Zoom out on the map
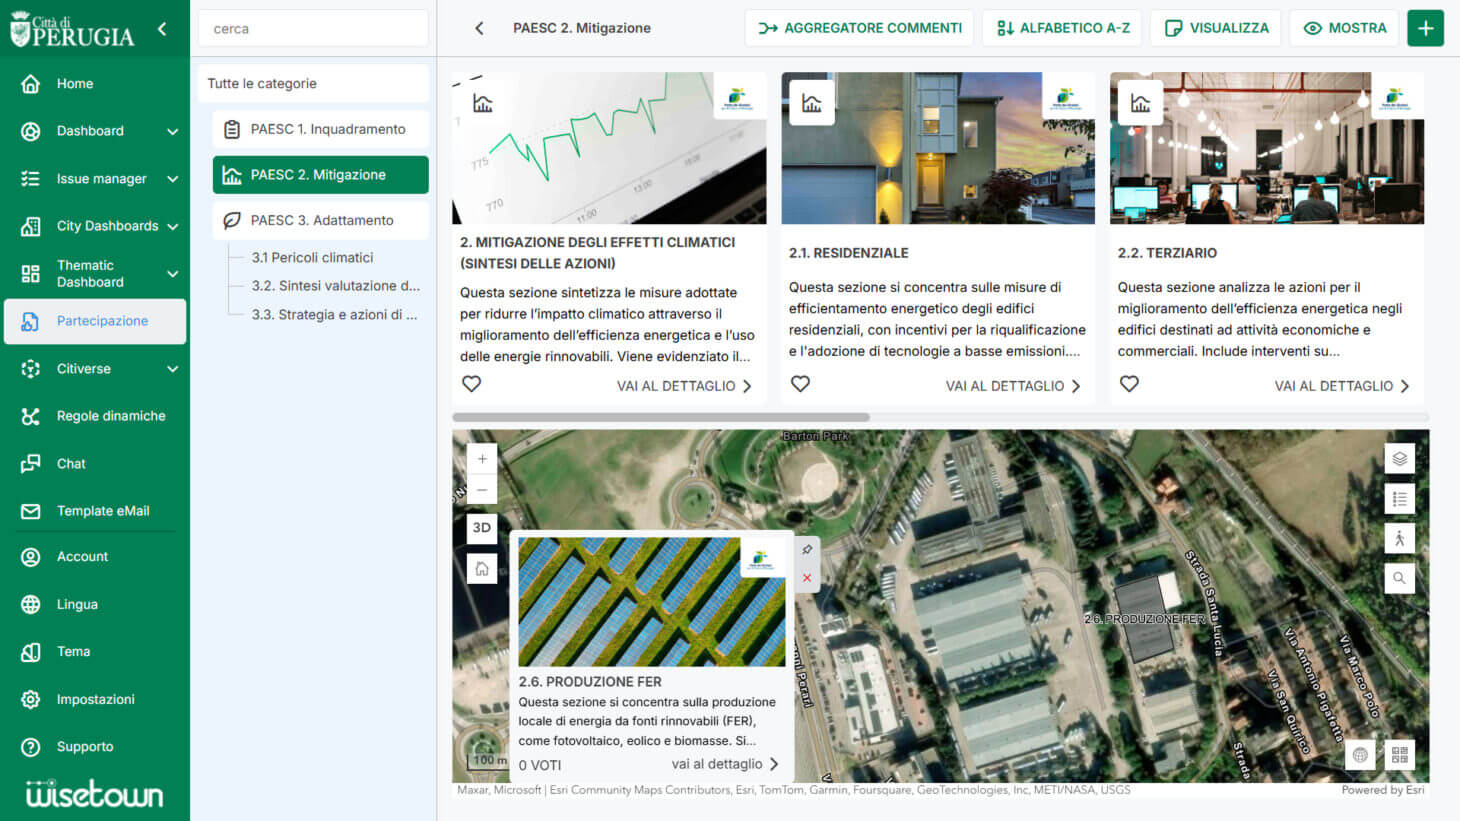 482,490
